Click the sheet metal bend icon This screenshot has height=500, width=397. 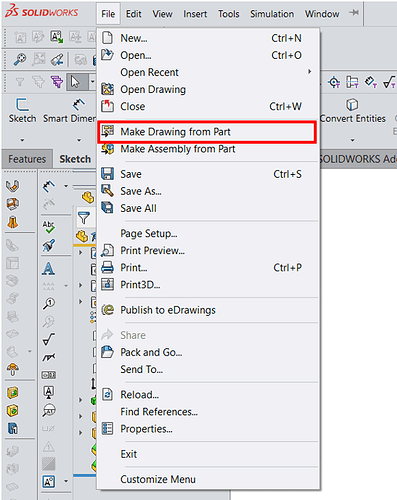(x=12, y=186)
